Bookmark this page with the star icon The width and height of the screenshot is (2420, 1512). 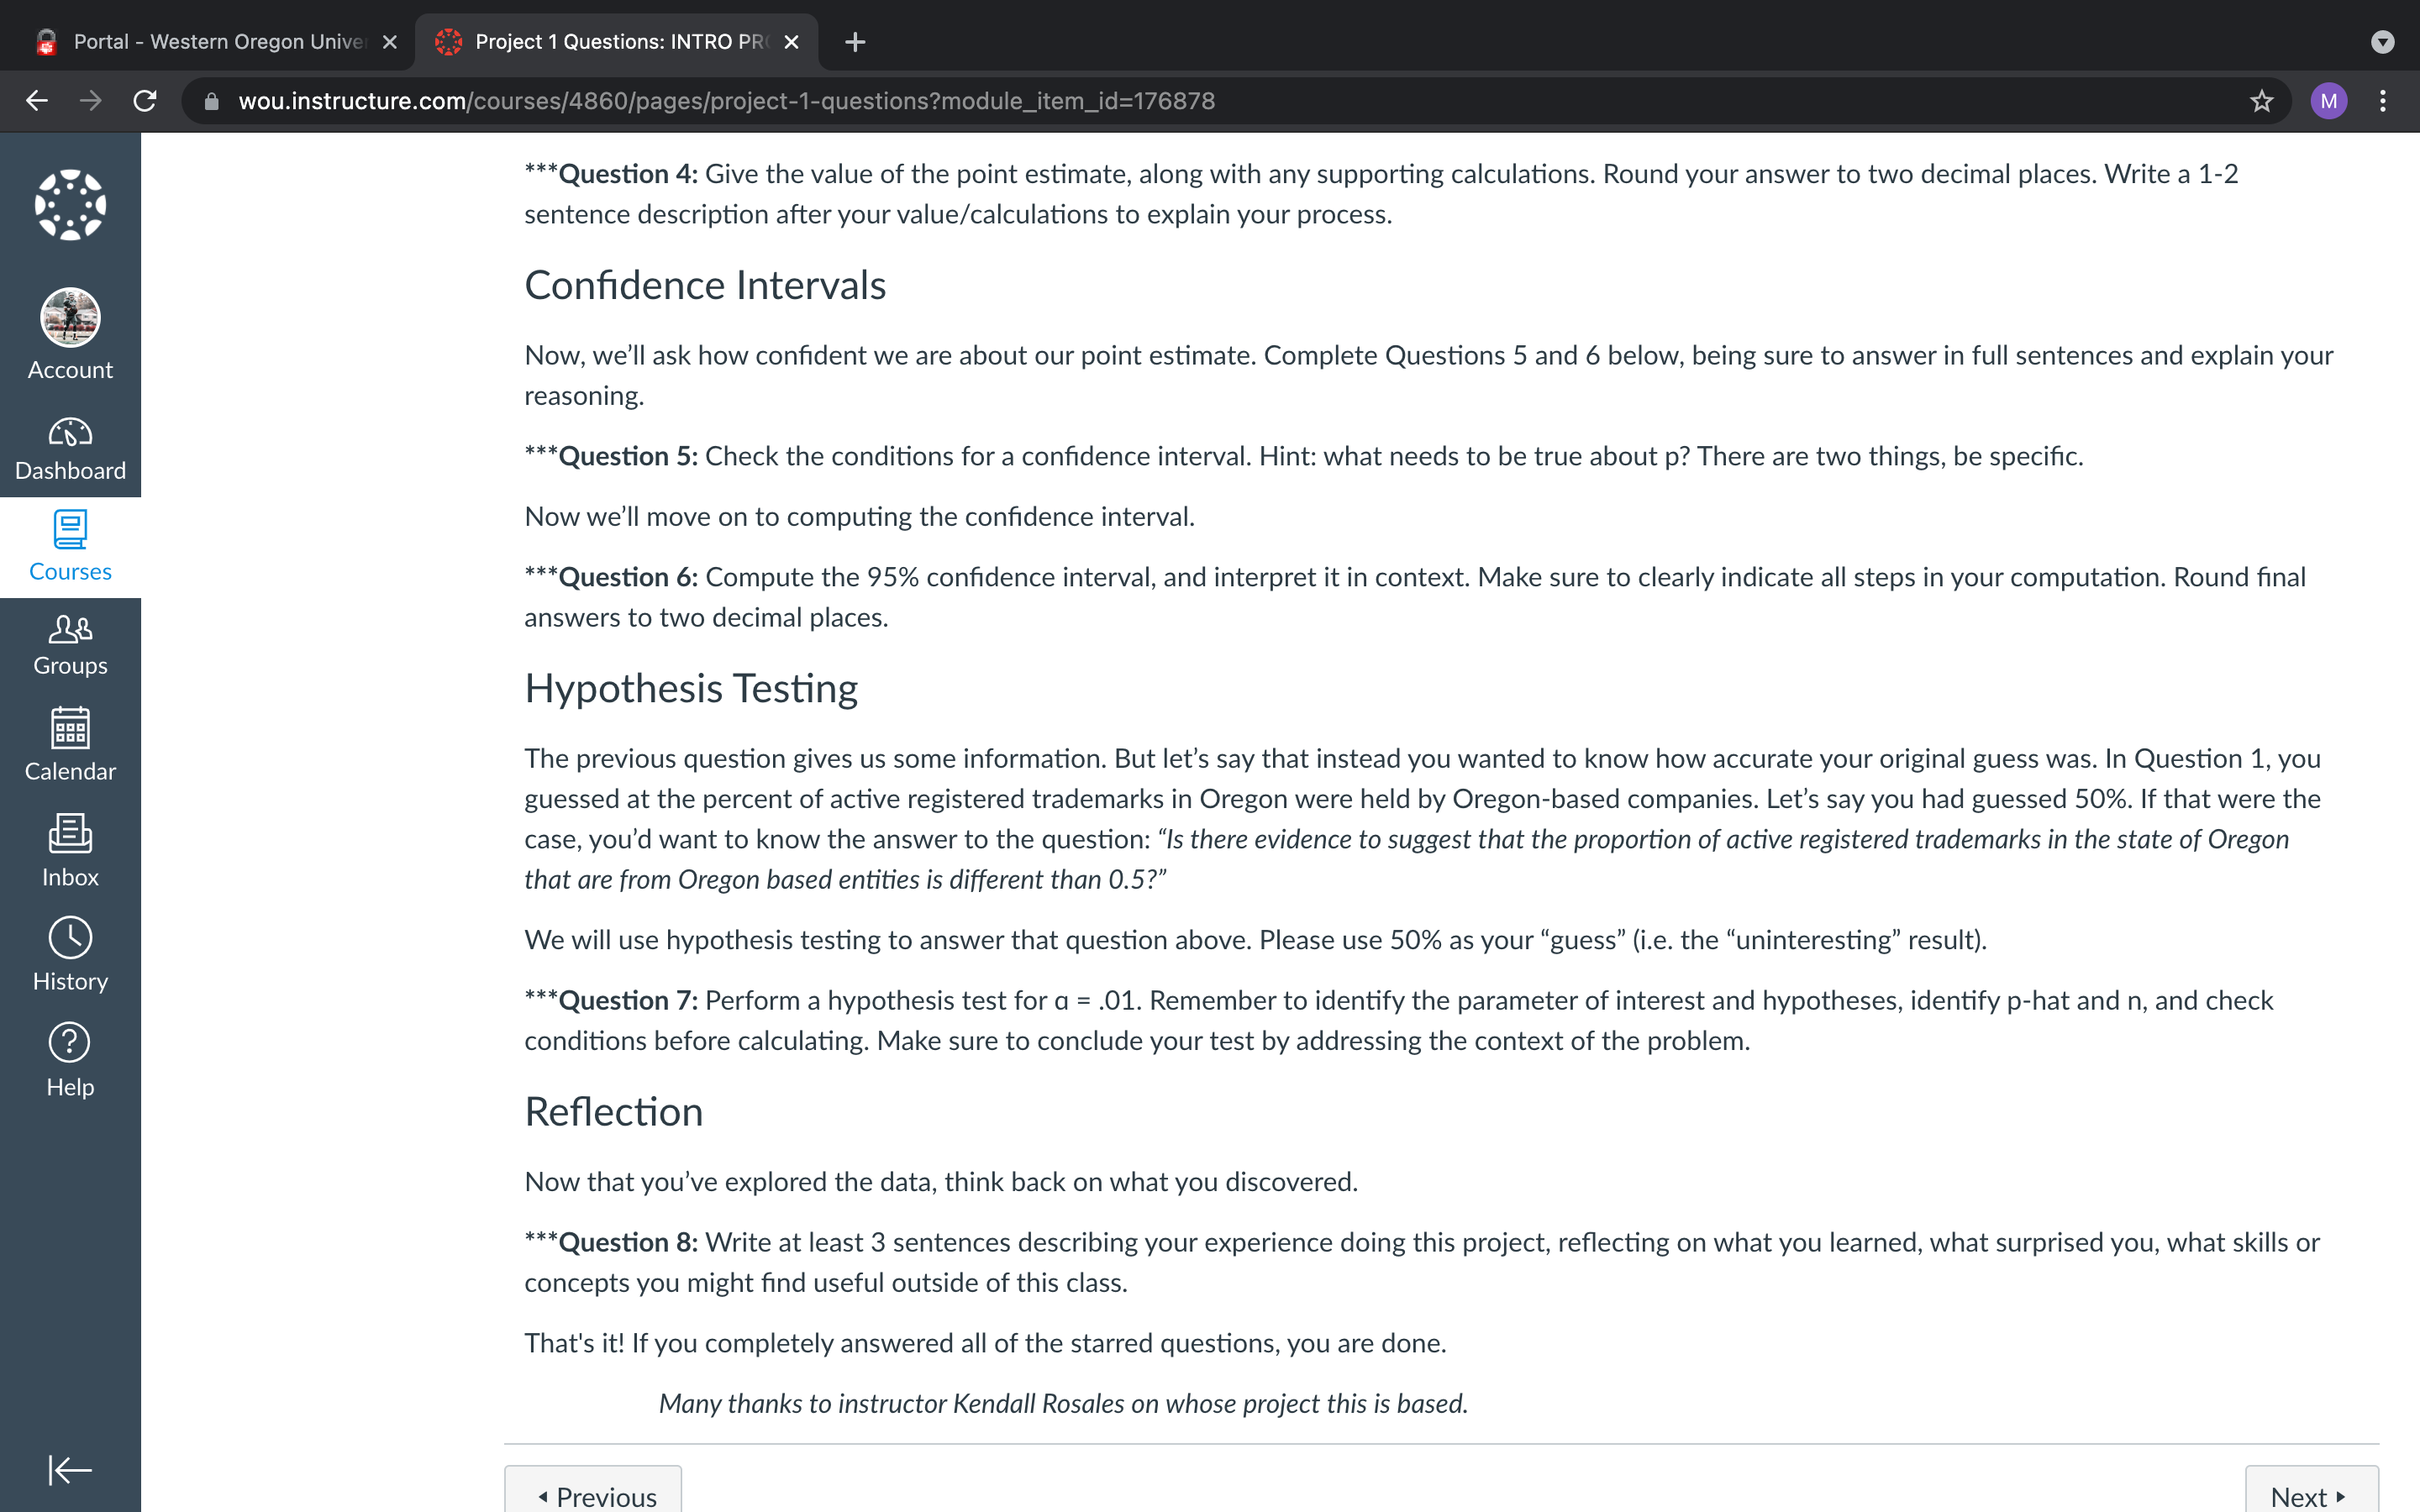(2261, 101)
